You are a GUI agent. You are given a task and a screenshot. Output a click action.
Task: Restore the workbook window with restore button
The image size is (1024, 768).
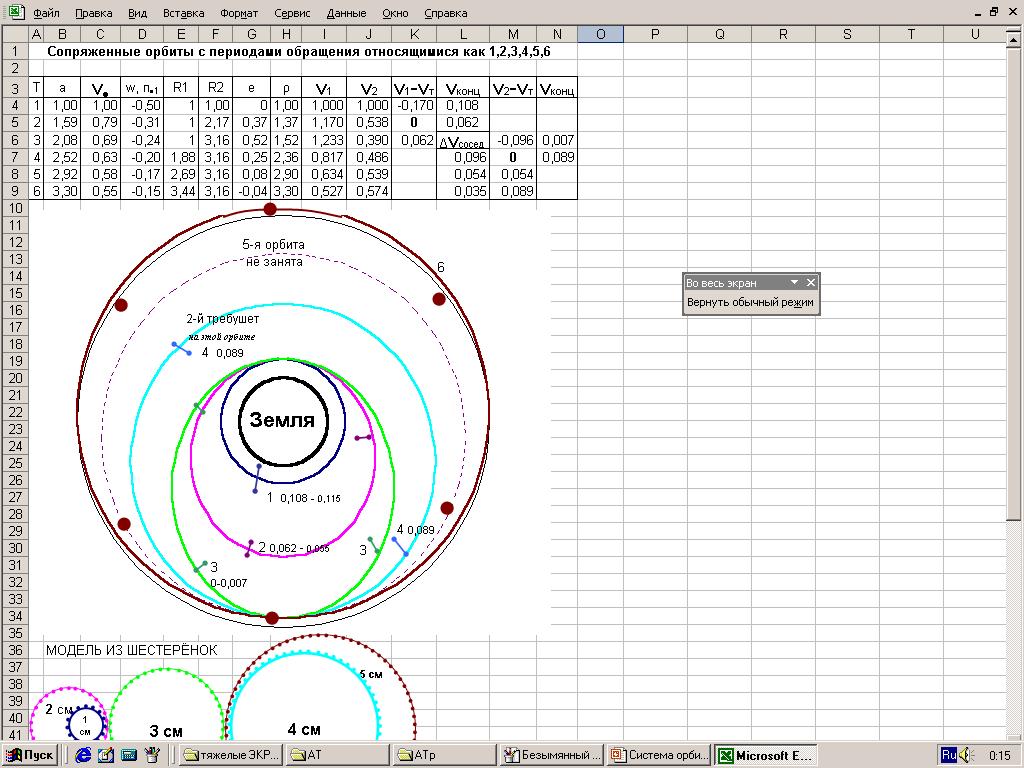994,13
